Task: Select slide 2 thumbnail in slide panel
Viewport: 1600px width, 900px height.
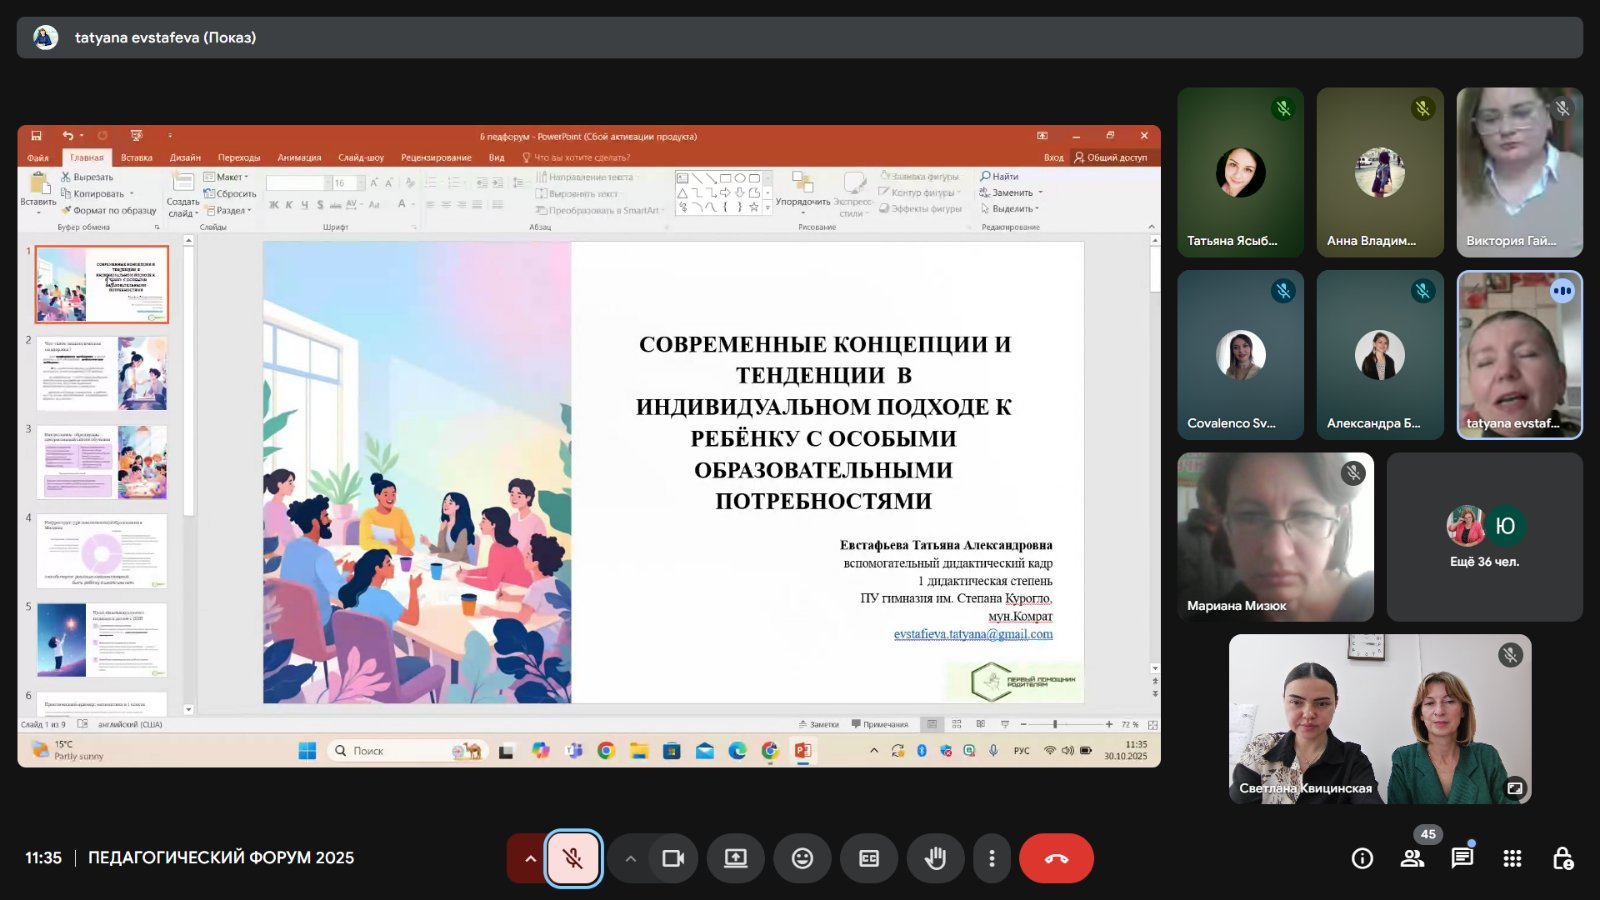Action: pos(102,373)
